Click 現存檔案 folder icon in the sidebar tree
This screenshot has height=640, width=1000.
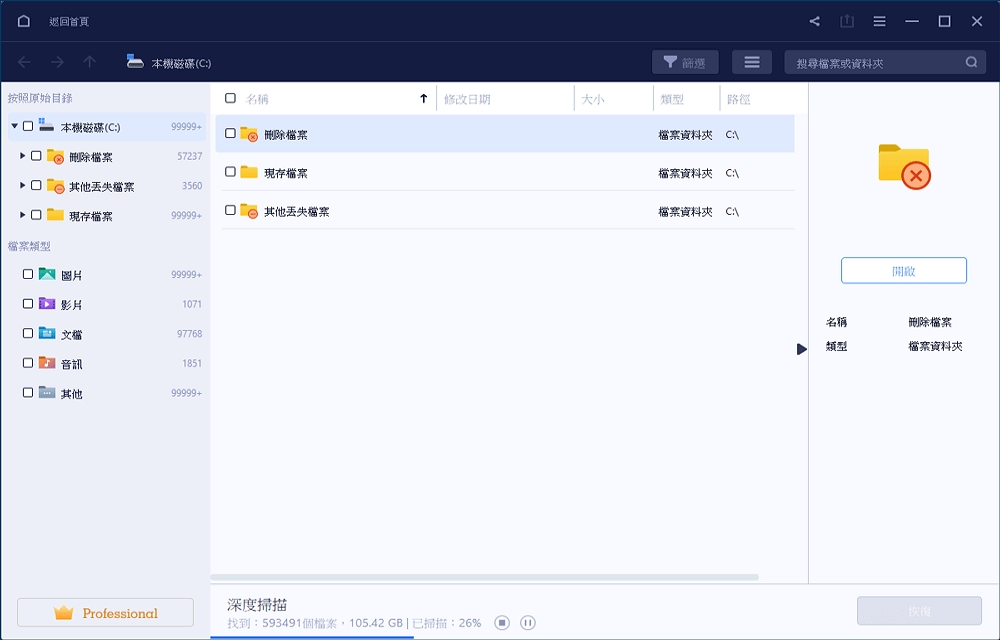[x=55, y=215]
